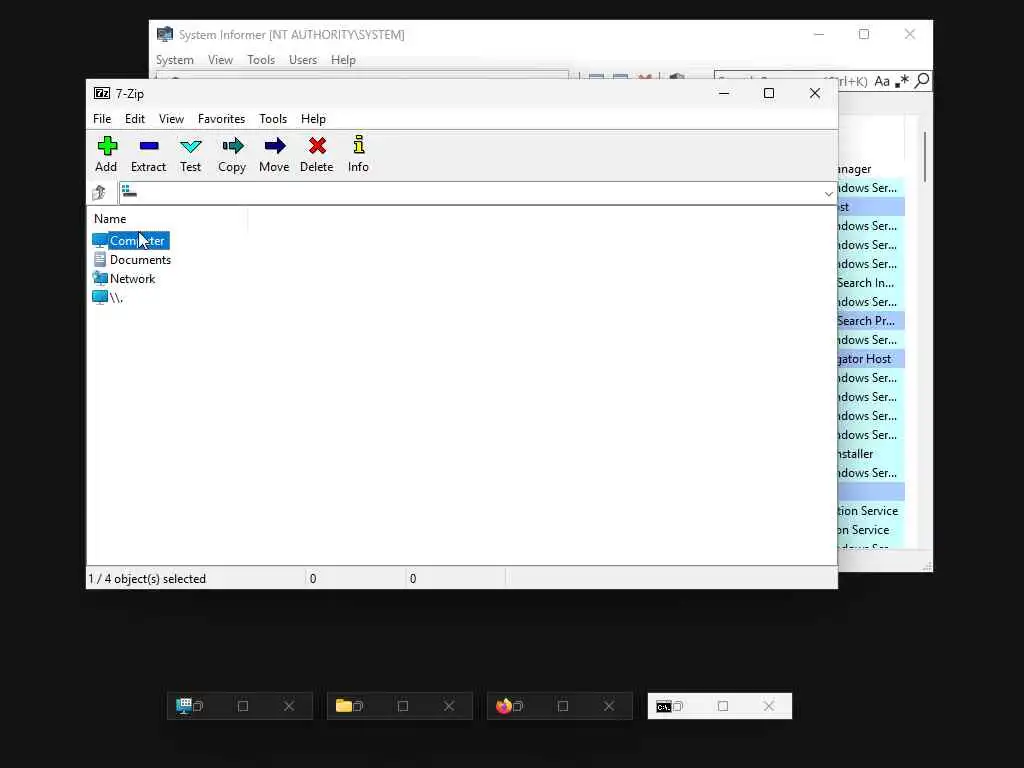This screenshot has width=1024, height=768.
Task: Toggle the regex '.*' search option
Action: tap(902, 81)
